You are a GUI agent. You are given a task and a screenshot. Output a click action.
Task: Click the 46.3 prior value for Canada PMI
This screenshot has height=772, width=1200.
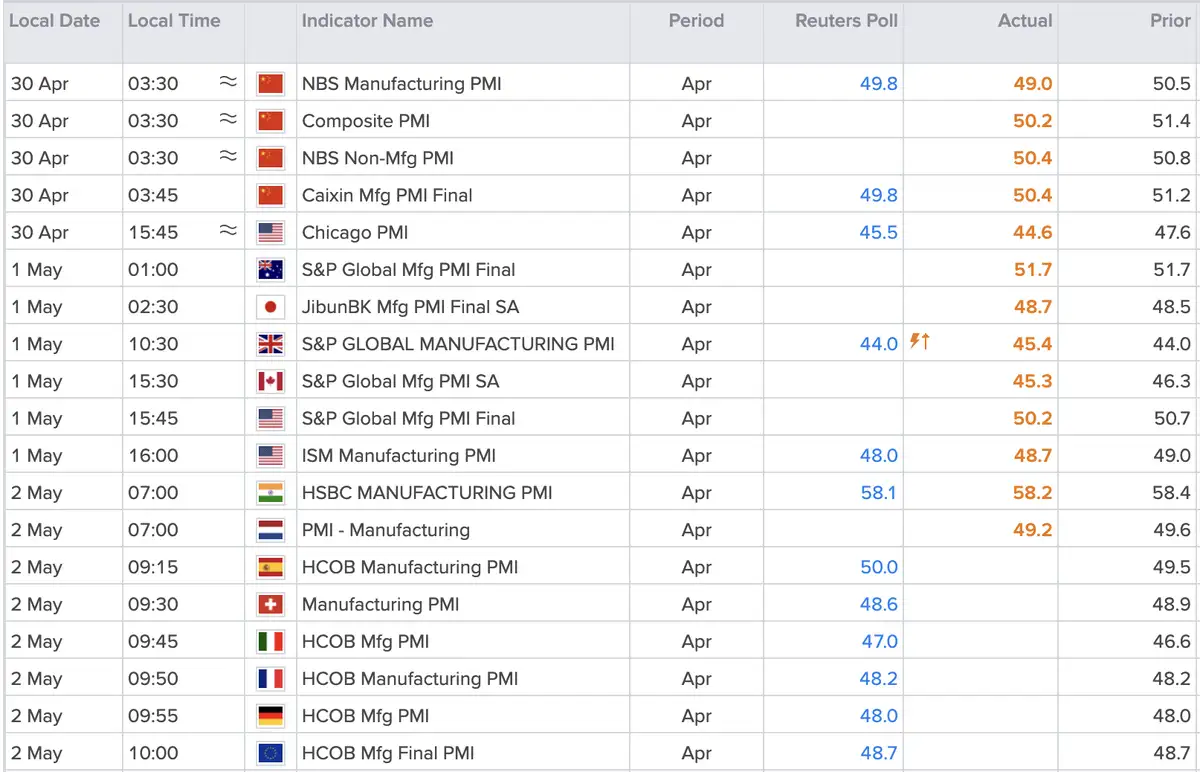pos(1172,381)
